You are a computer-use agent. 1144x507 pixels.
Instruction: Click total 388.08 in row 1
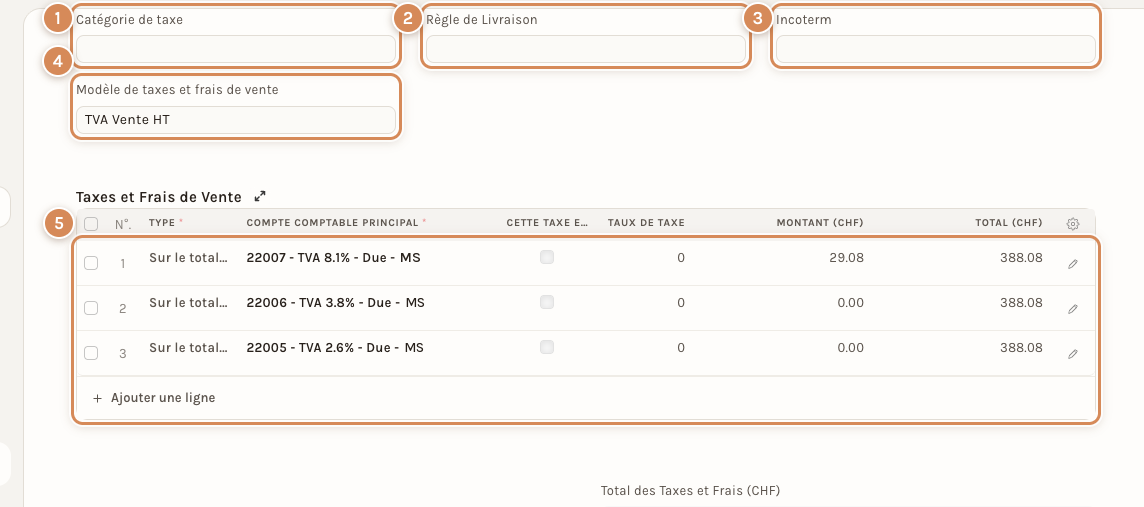pyautogui.click(x=1021, y=258)
